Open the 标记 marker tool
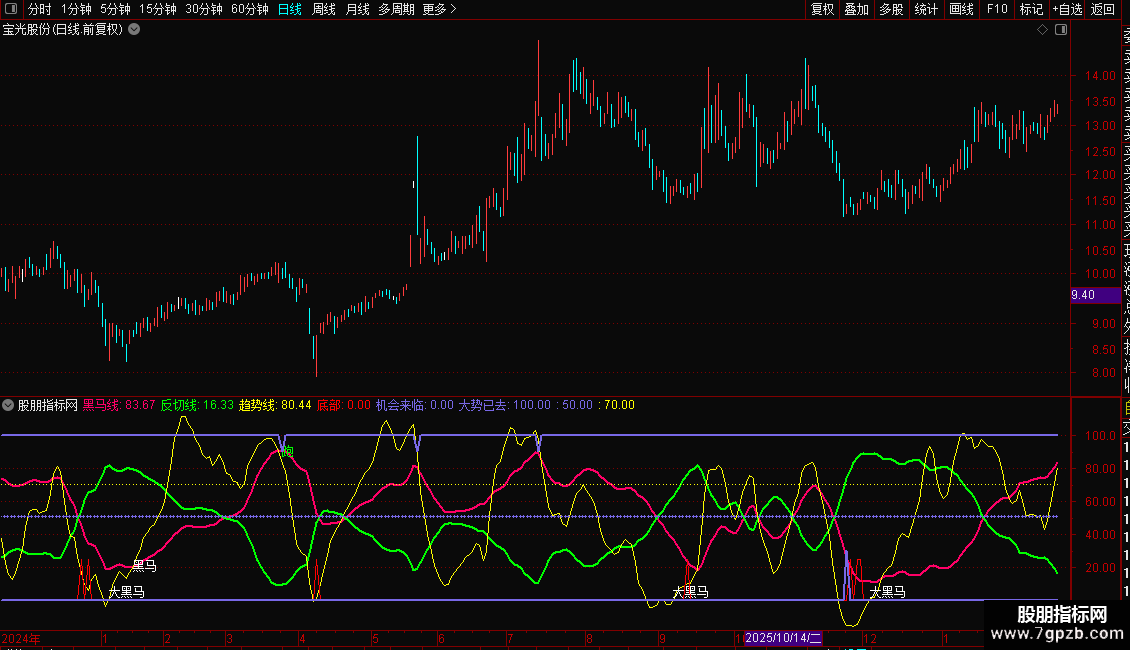The width and height of the screenshot is (1130, 650). click(1030, 9)
